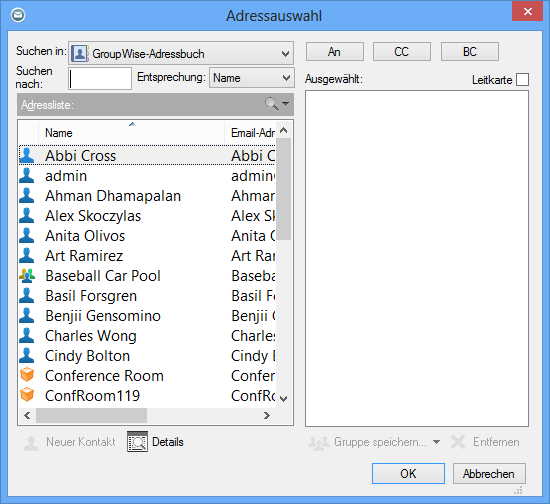Viewport: 550px width, 504px height.
Task: Click the resource cube icon beside Conference Room
Action: [x=27, y=375]
